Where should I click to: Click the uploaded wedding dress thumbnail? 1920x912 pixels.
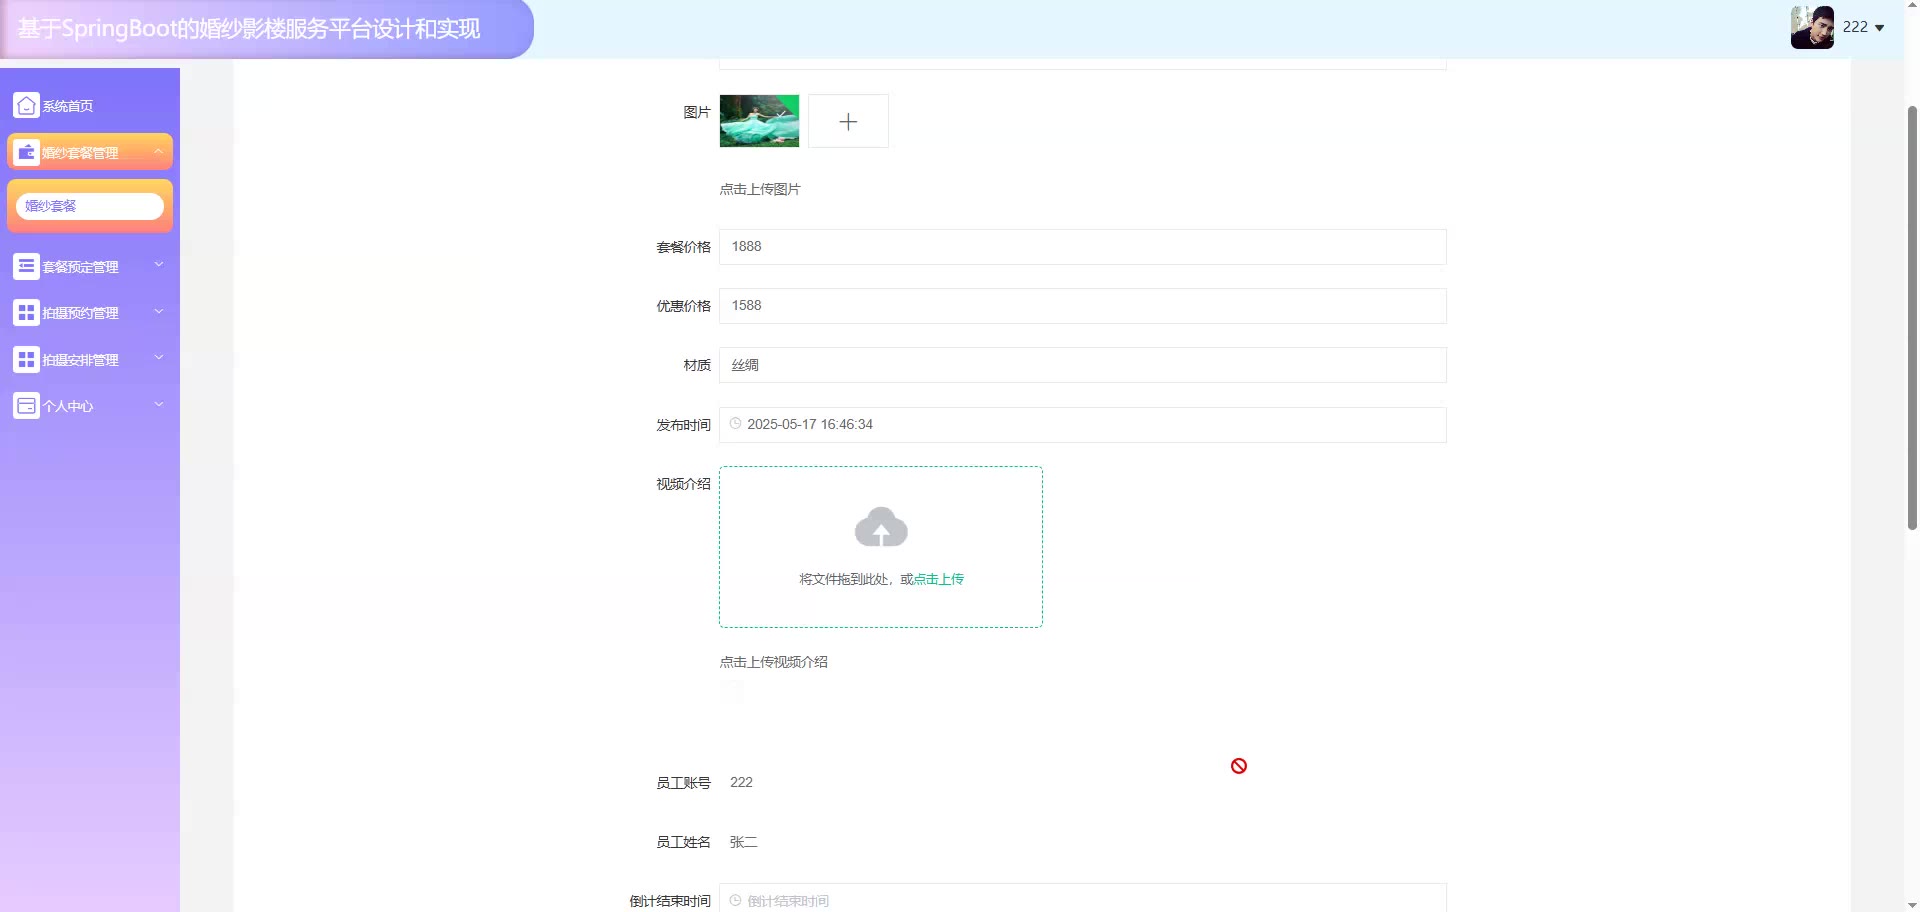(759, 121)
